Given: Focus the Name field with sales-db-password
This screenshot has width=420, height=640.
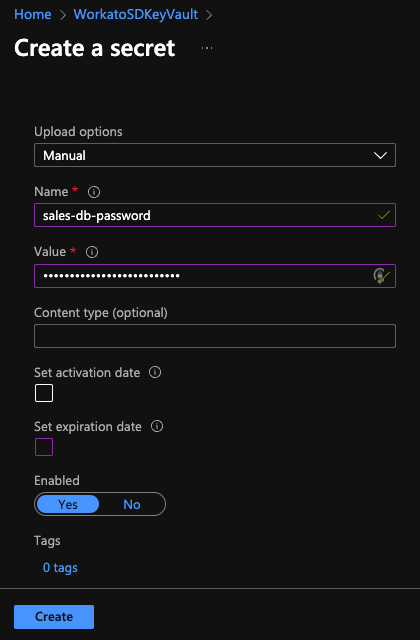Looking at the screenshot, I should pyautogui.click(x=215, y=215).
